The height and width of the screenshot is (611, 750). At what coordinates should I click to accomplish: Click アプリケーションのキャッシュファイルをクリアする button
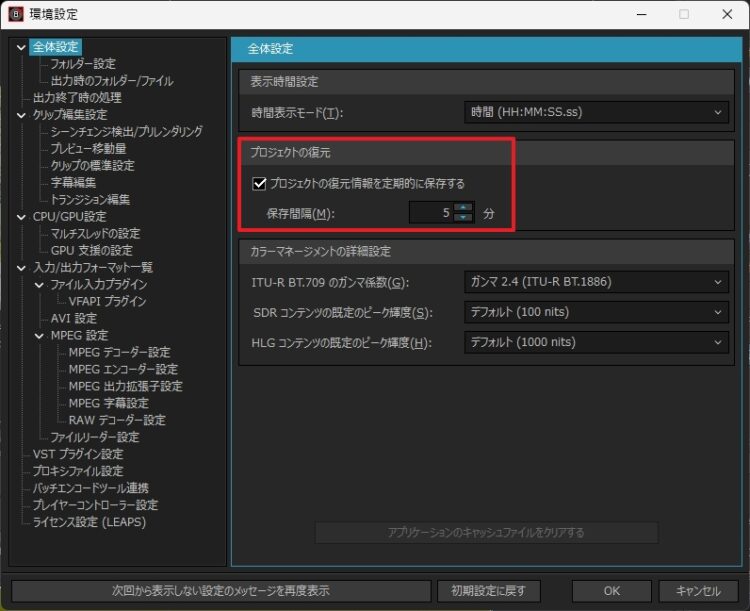click(x=486, y=533)
